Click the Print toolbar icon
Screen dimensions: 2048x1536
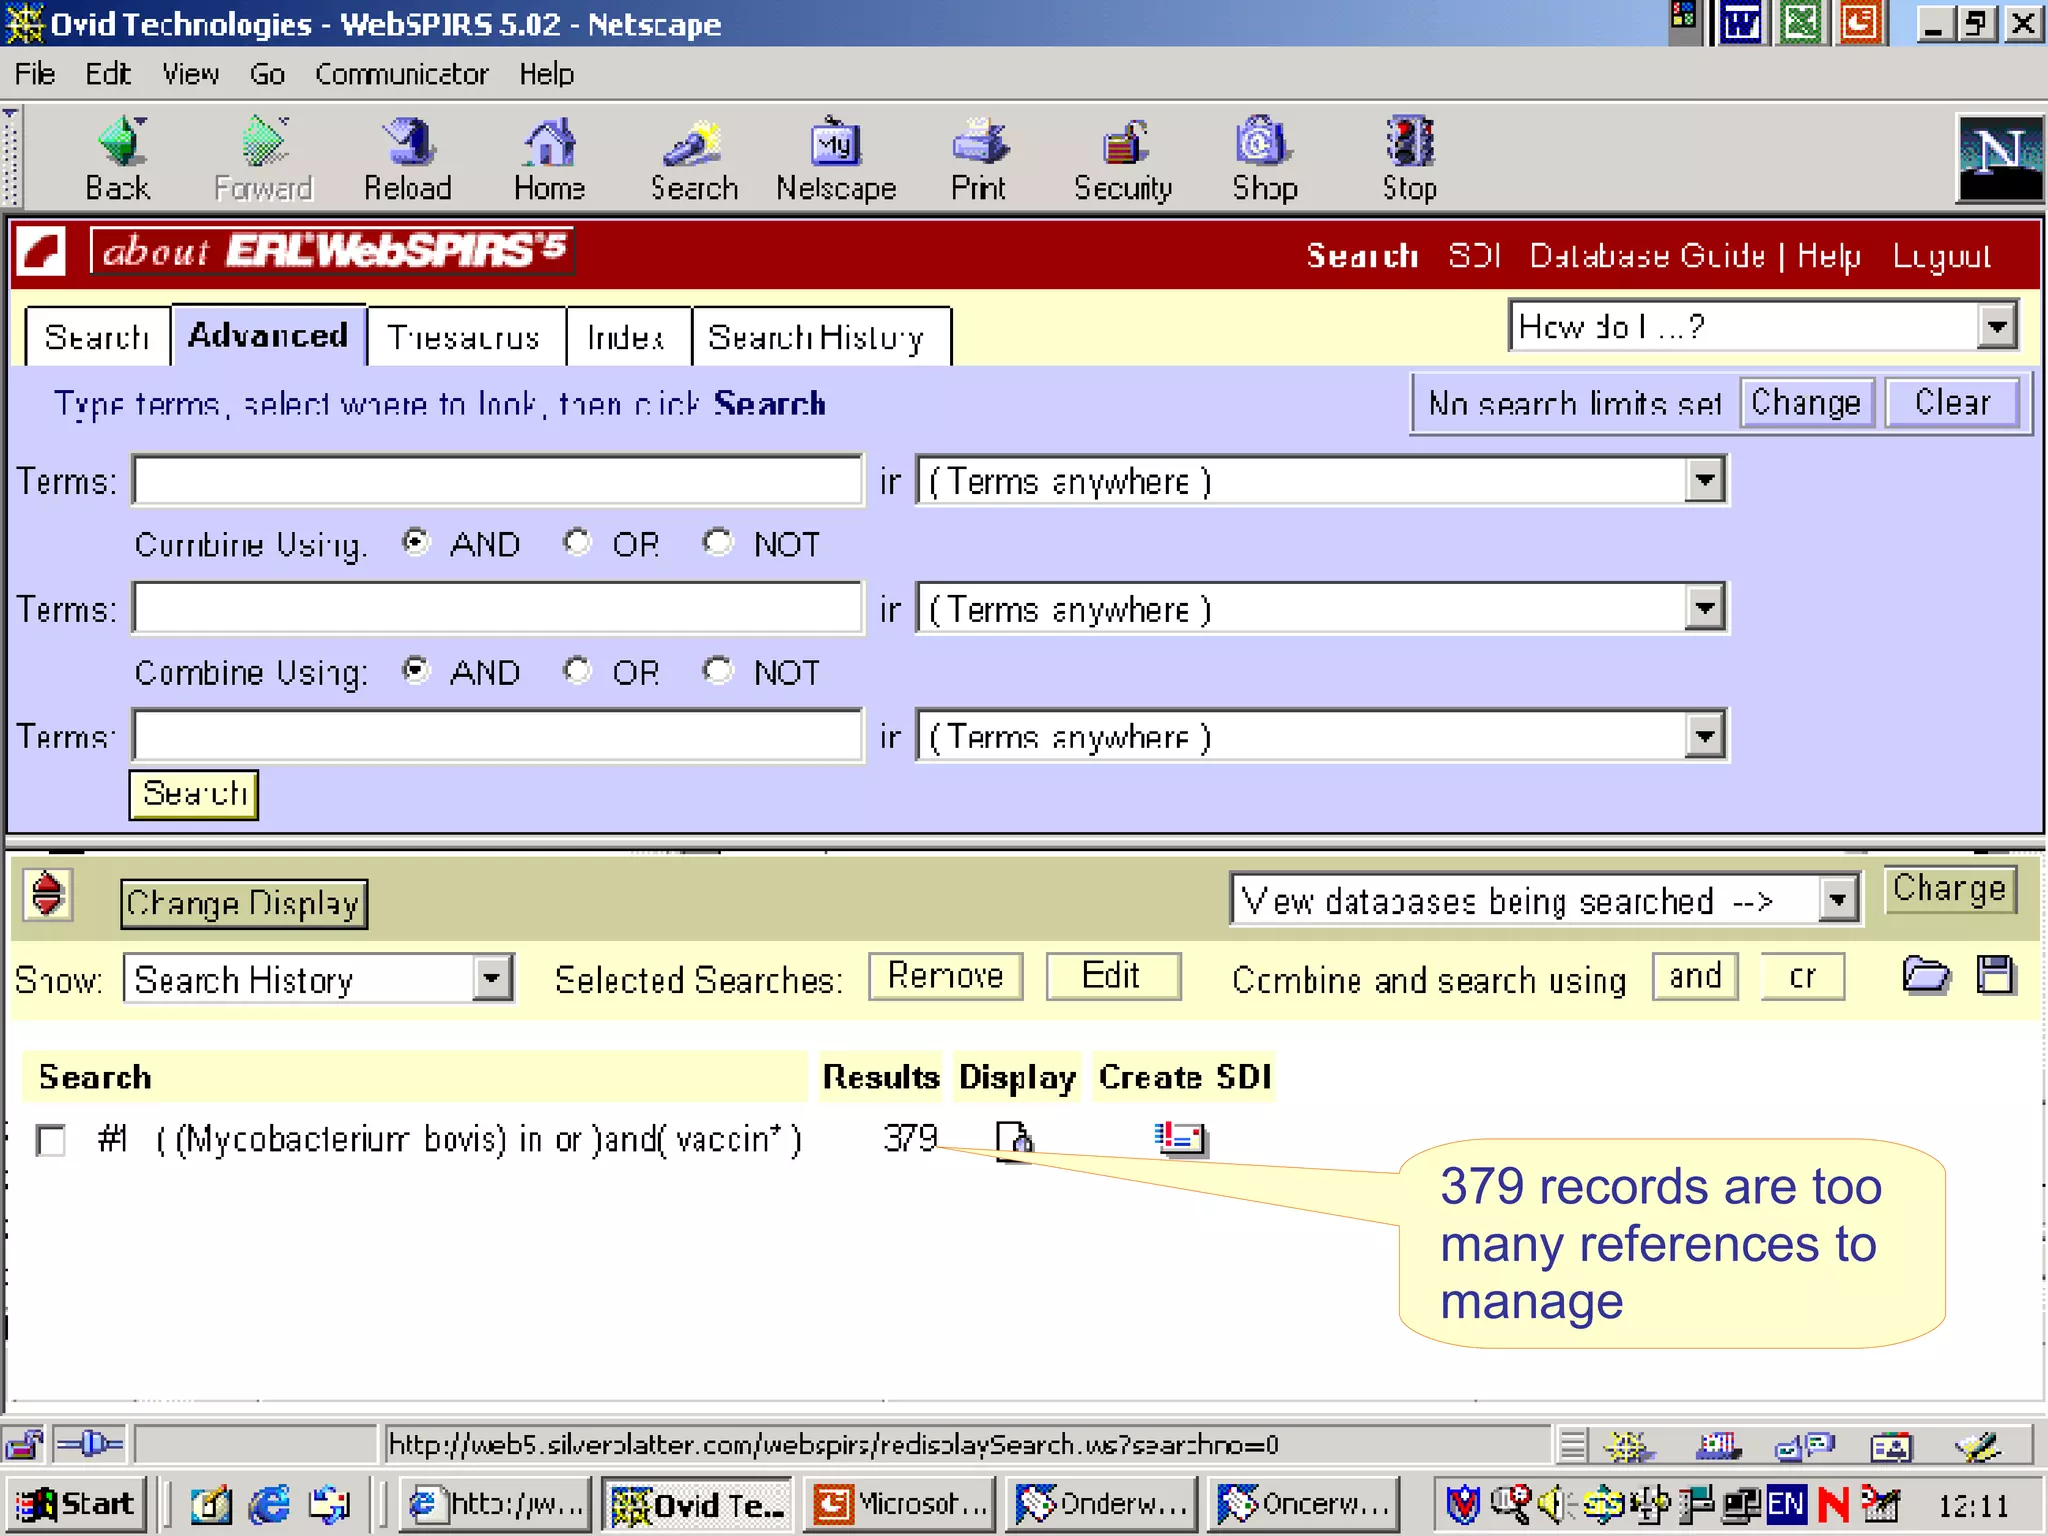[979, 160]
